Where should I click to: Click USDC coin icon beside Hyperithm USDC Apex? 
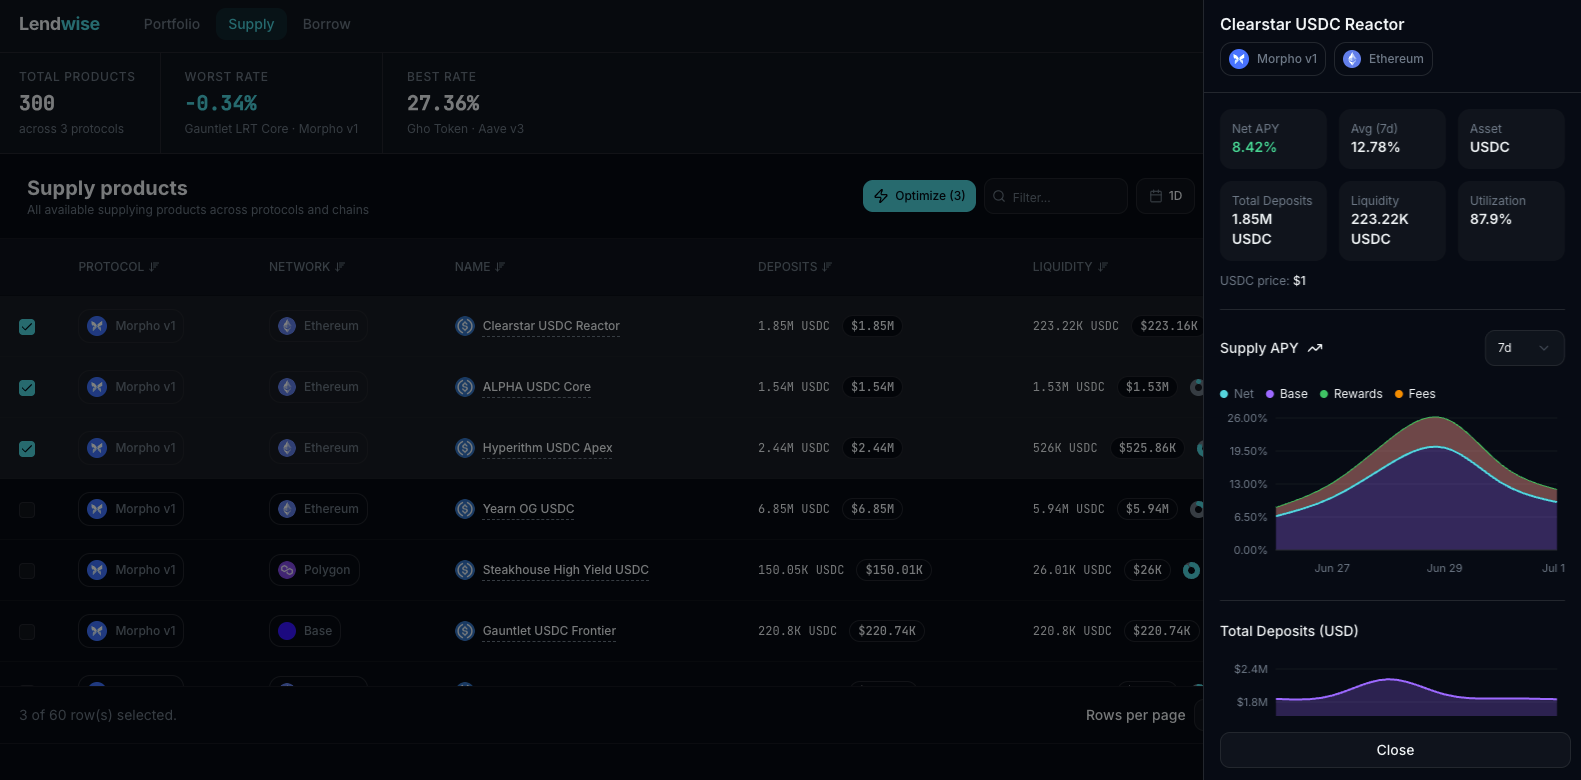[465, 448]
